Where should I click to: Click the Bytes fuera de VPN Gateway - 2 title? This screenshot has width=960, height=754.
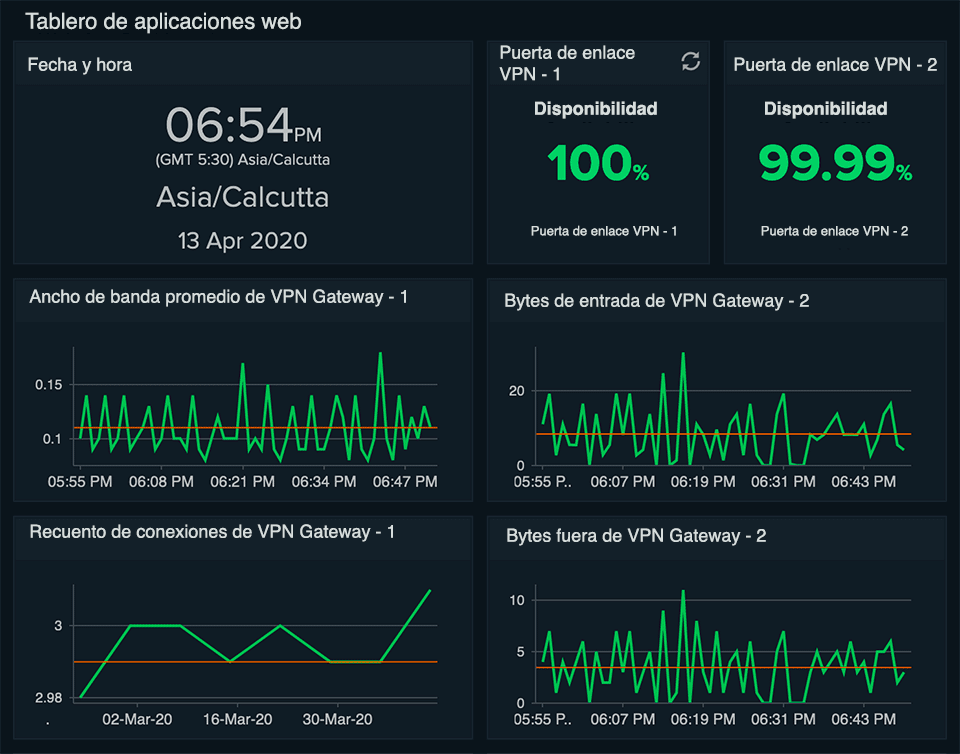636,536
